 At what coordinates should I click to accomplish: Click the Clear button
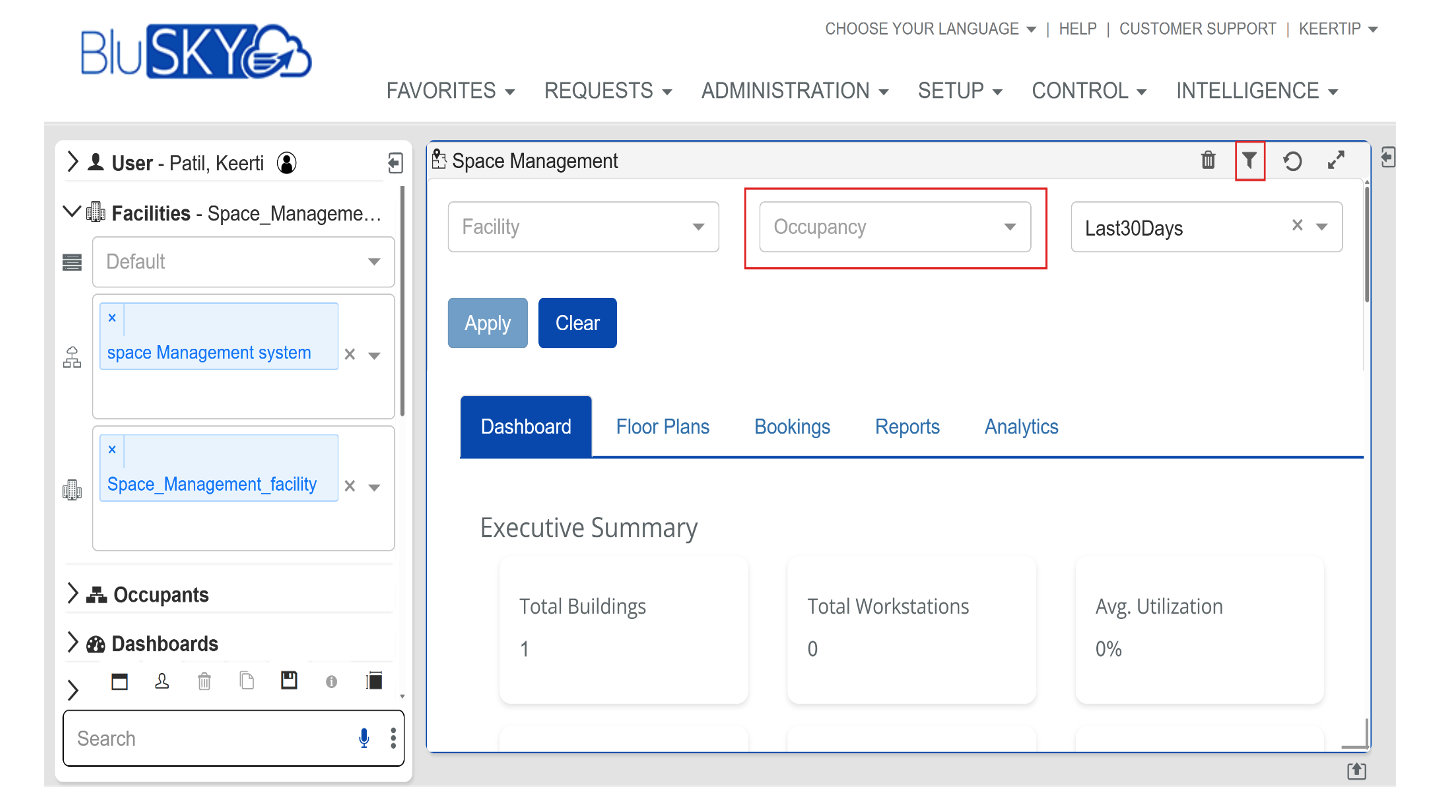[577, 323]
